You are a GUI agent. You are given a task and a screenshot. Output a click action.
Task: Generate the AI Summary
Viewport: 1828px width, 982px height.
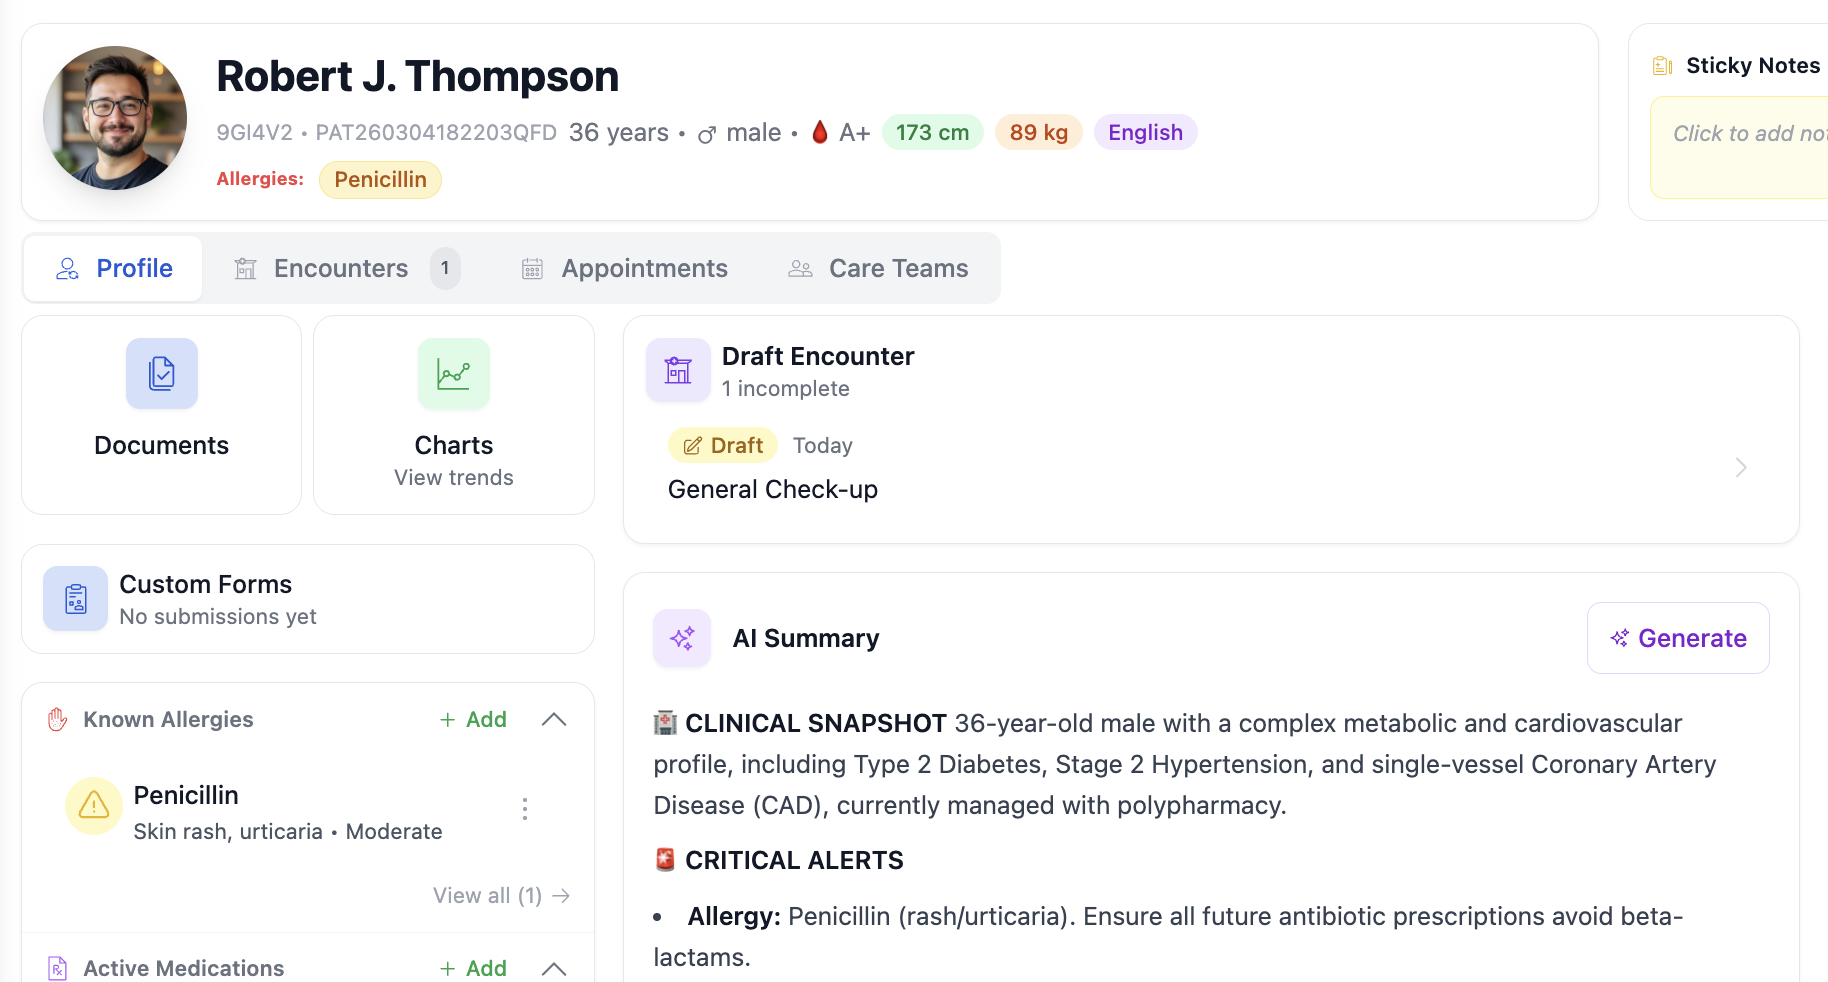pyautogui.click(x=1678, y=638)
